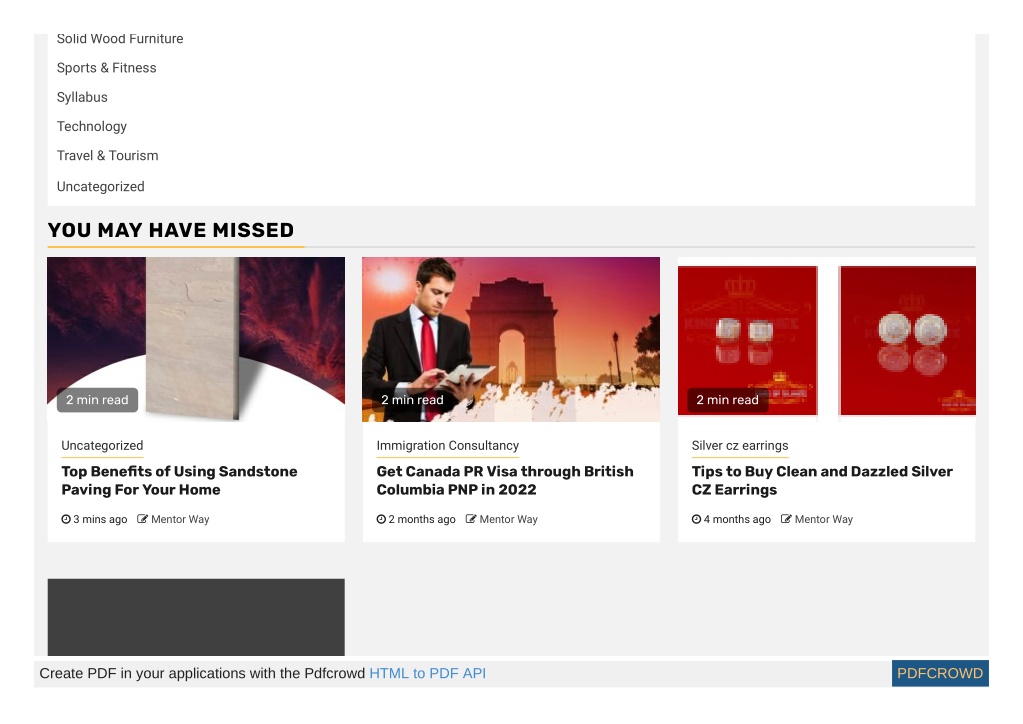Click the clock icon beside 2 months ago

pyautogui.click(x=381, y=519)
